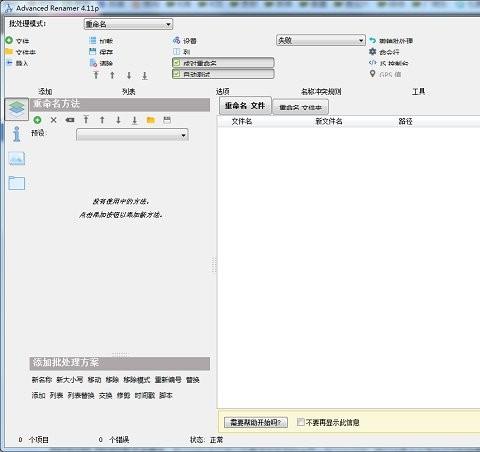Click the green add files icon
Image resolution: width=480 pixels, height=452 pixels.
pyautogui.click(x=9, y=41)
